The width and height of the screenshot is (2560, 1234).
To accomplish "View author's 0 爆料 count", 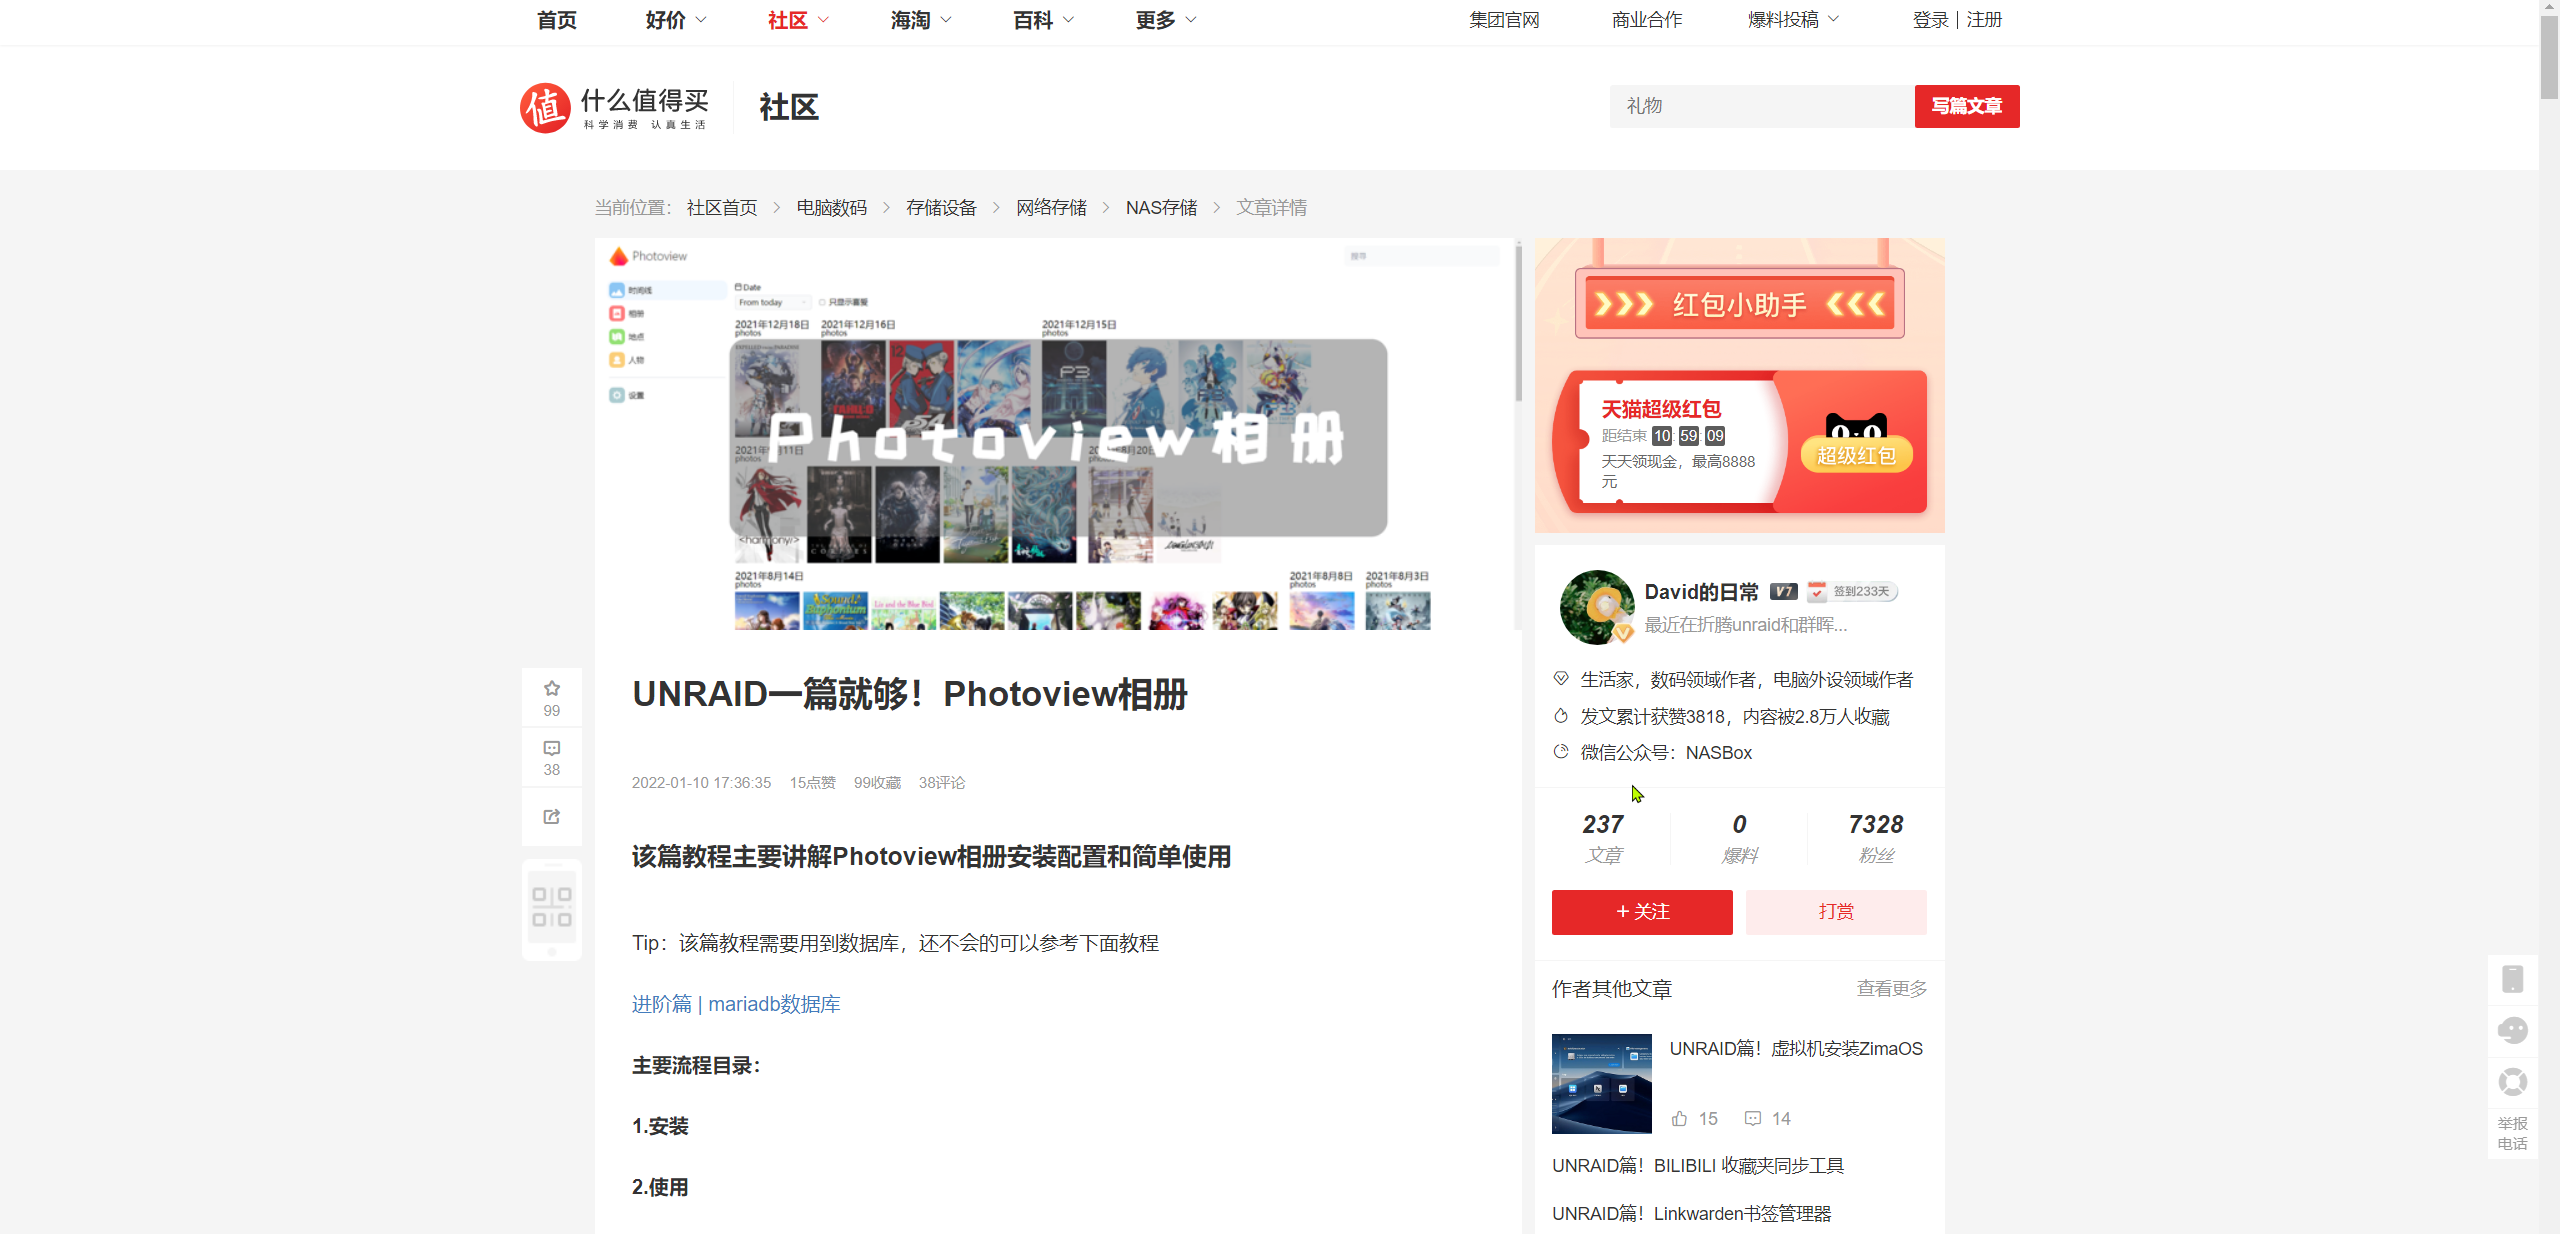I will coord(1739,838).
